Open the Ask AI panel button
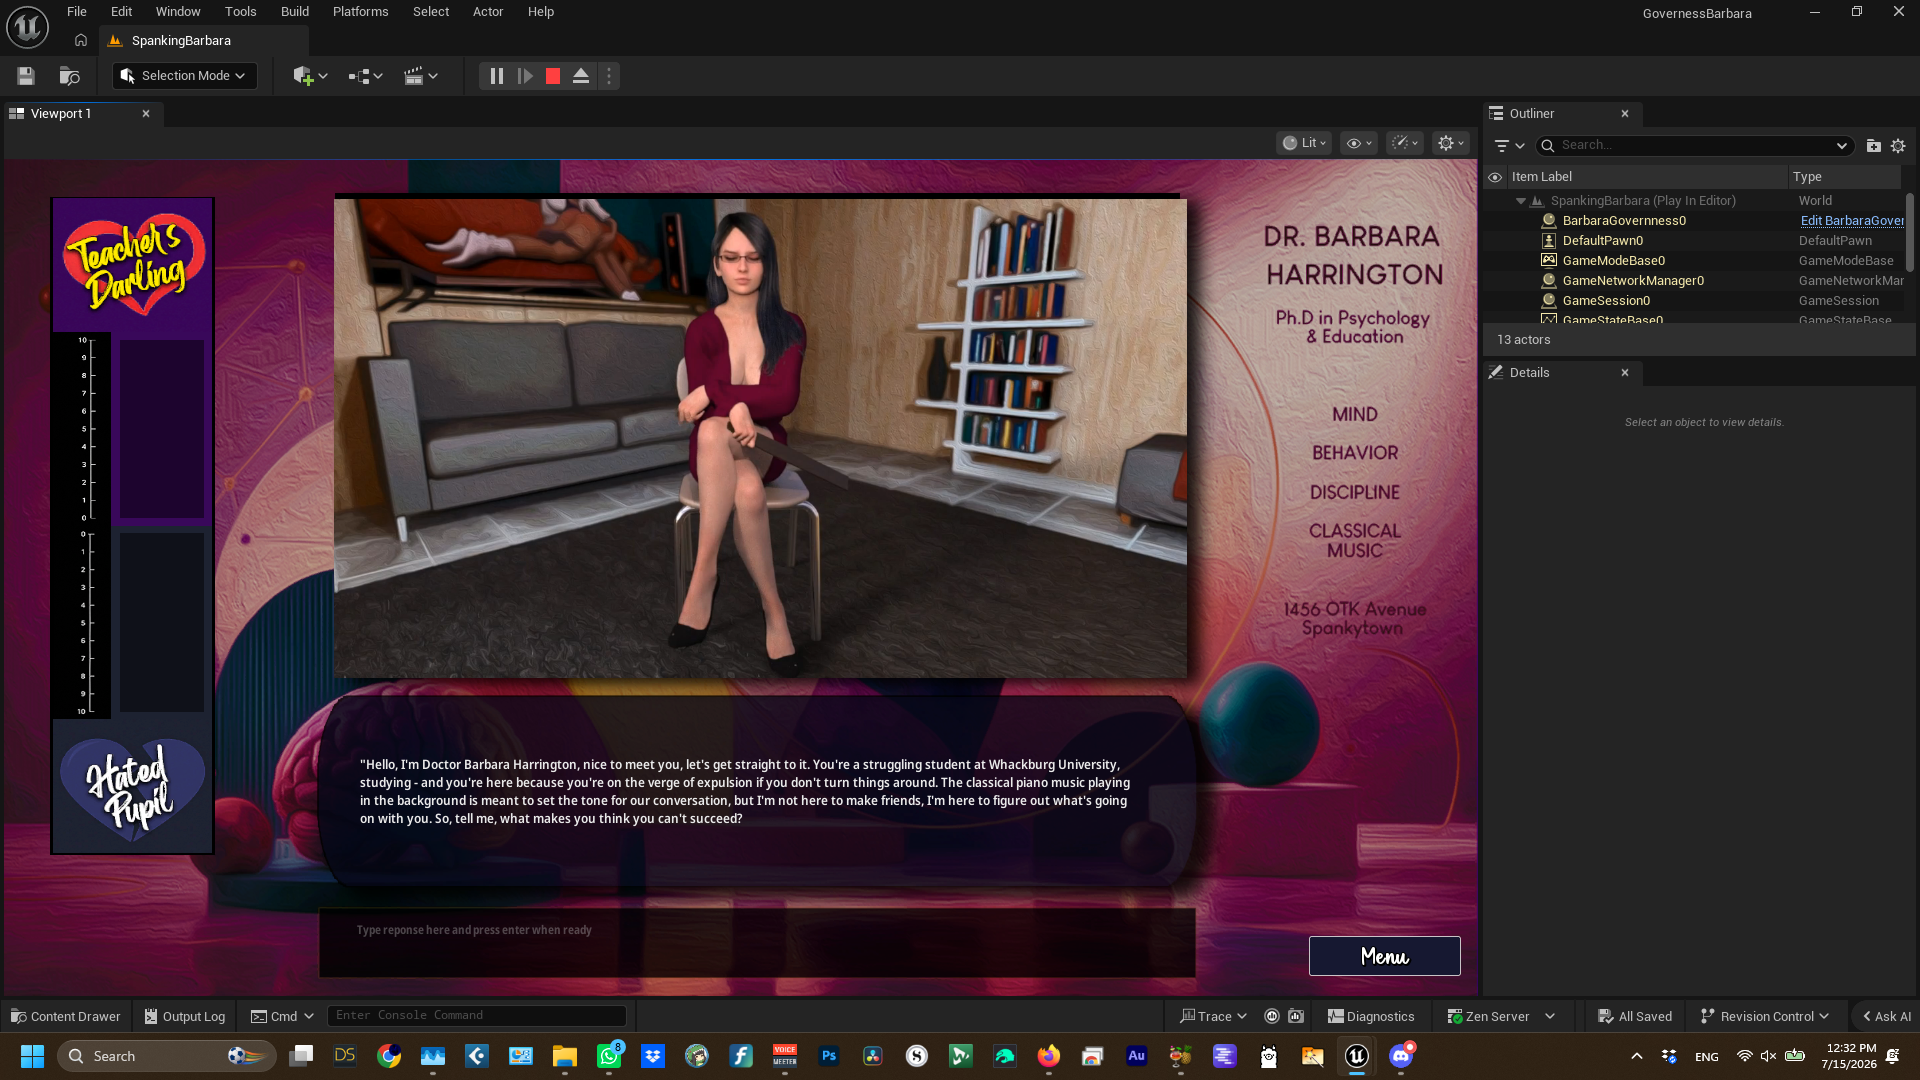The width and height of the screenshot is (1920, 1080). 1886,1016
